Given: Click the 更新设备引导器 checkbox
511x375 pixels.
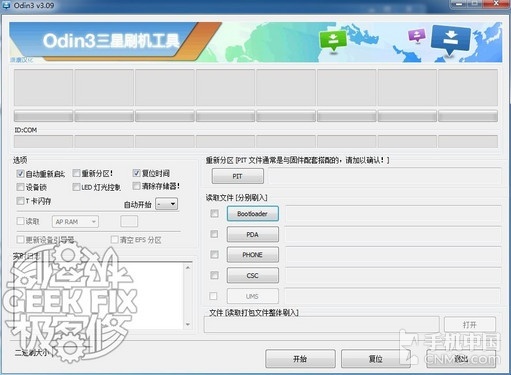Looking at the screenshot, I should (x=20, y=239).
